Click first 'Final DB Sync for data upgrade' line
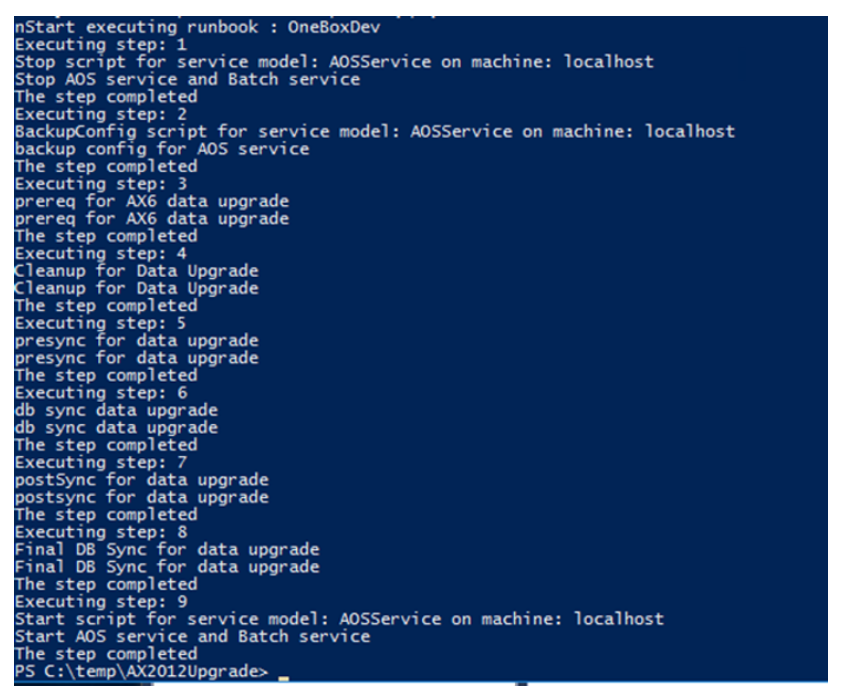 pos(167,549)
